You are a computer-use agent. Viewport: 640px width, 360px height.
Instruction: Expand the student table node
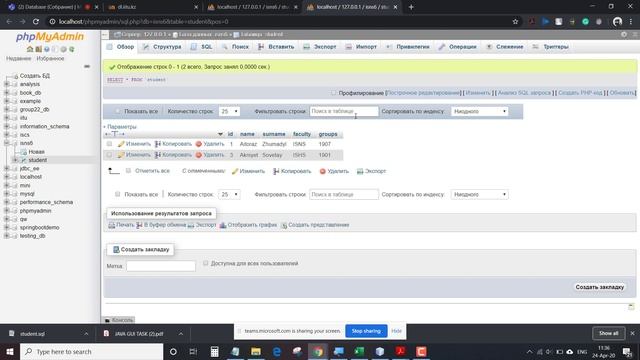tap(15, 160)
